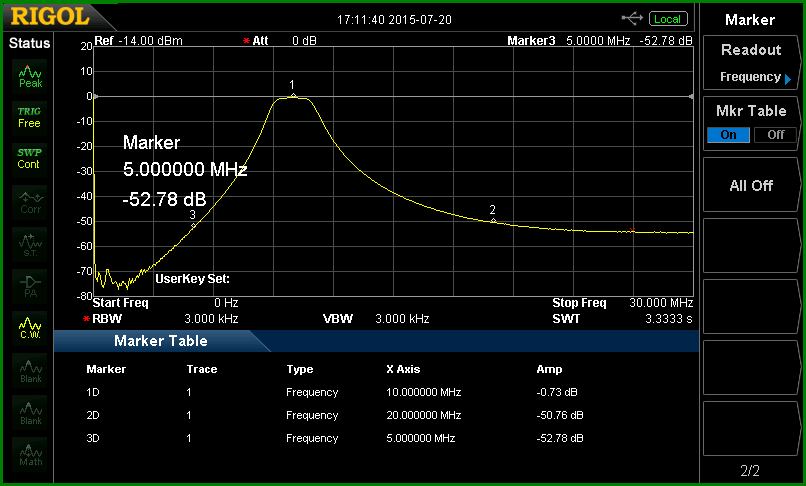The height and width of the screenshot is (486, 806).
Task: Click the RIGOL logo
Action: 50,17
